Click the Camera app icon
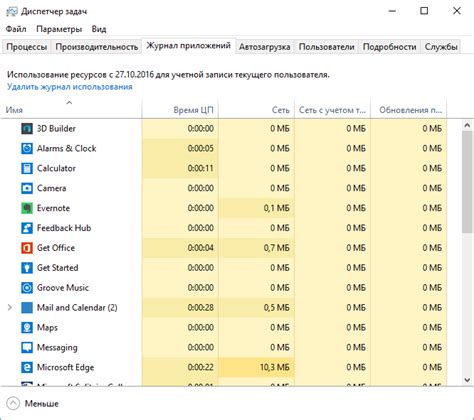This screenshot has width=474, height=420. coord(27,188)
